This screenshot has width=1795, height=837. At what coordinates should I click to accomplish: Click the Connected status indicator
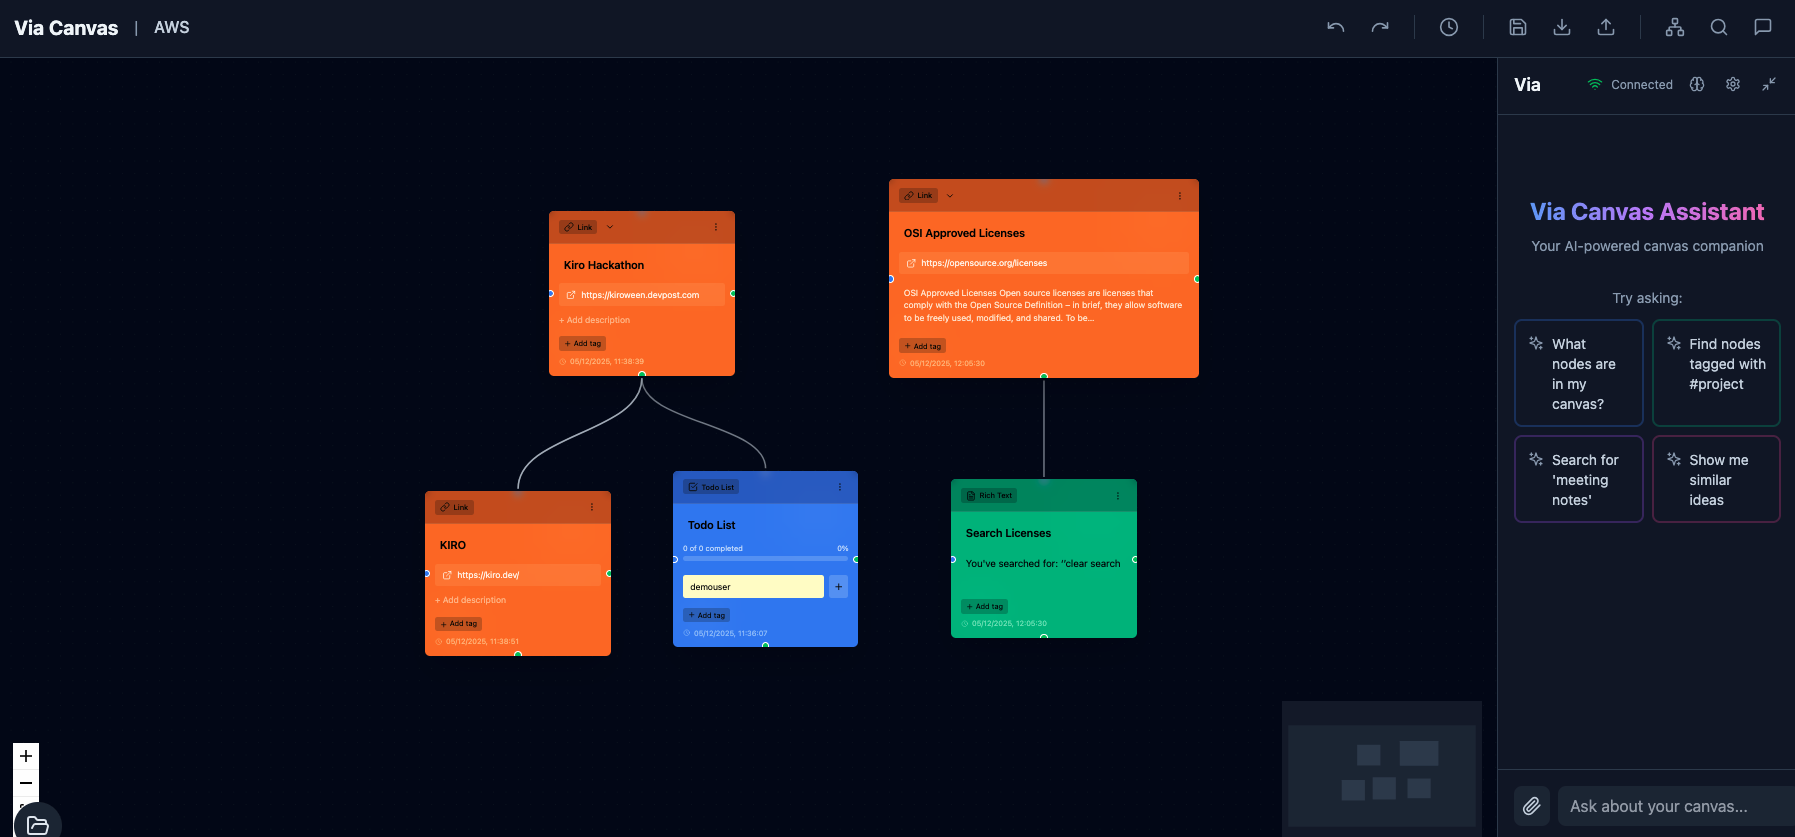coord(1630,85)
